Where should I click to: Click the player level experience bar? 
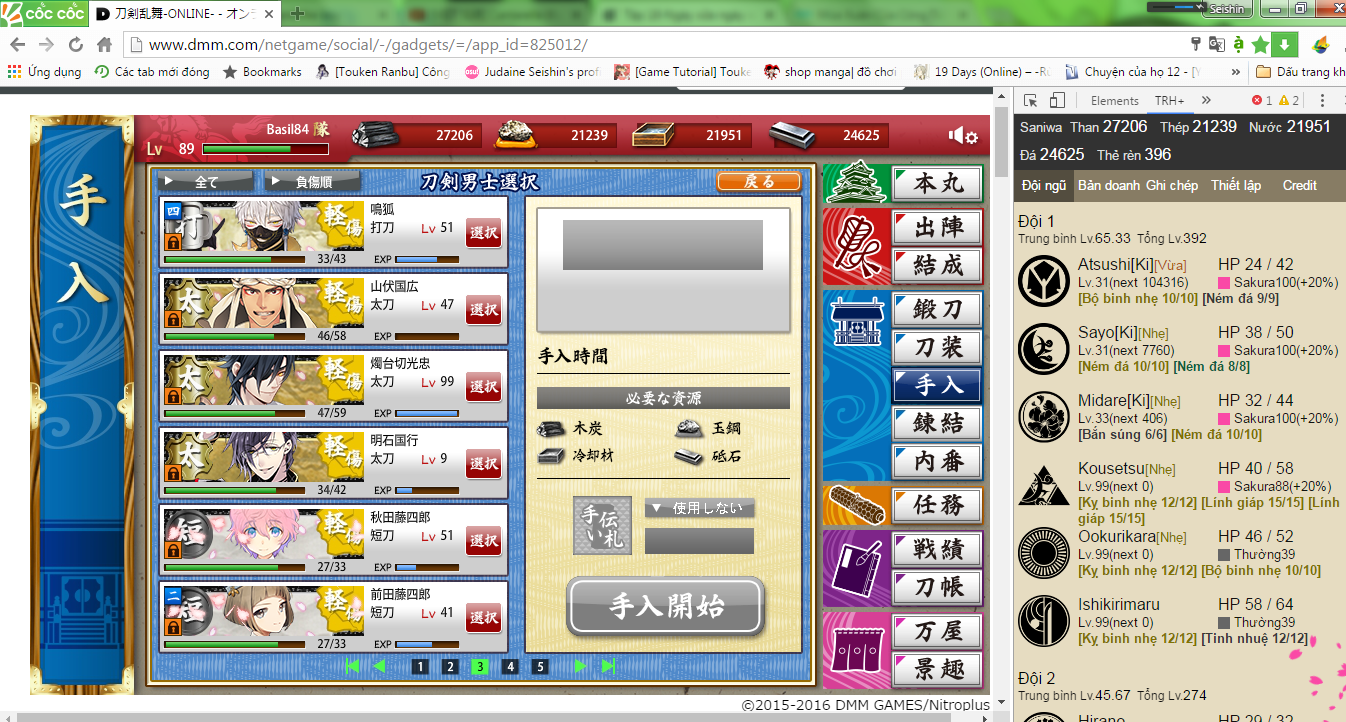click(x=265, y=150)
